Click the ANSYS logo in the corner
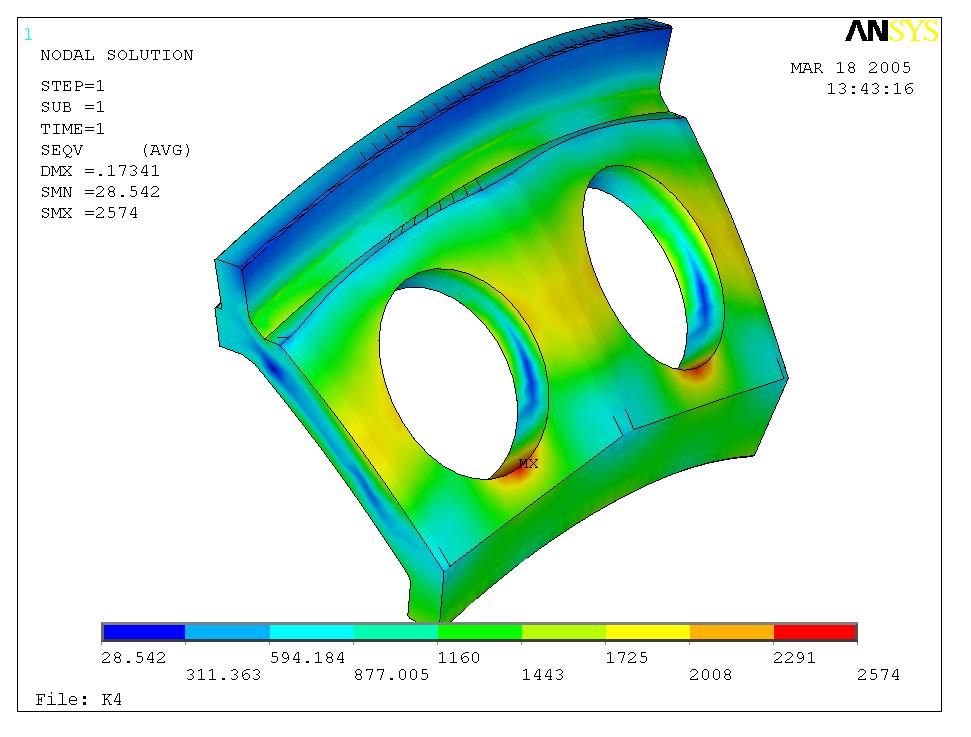 (x=892, y=32)
